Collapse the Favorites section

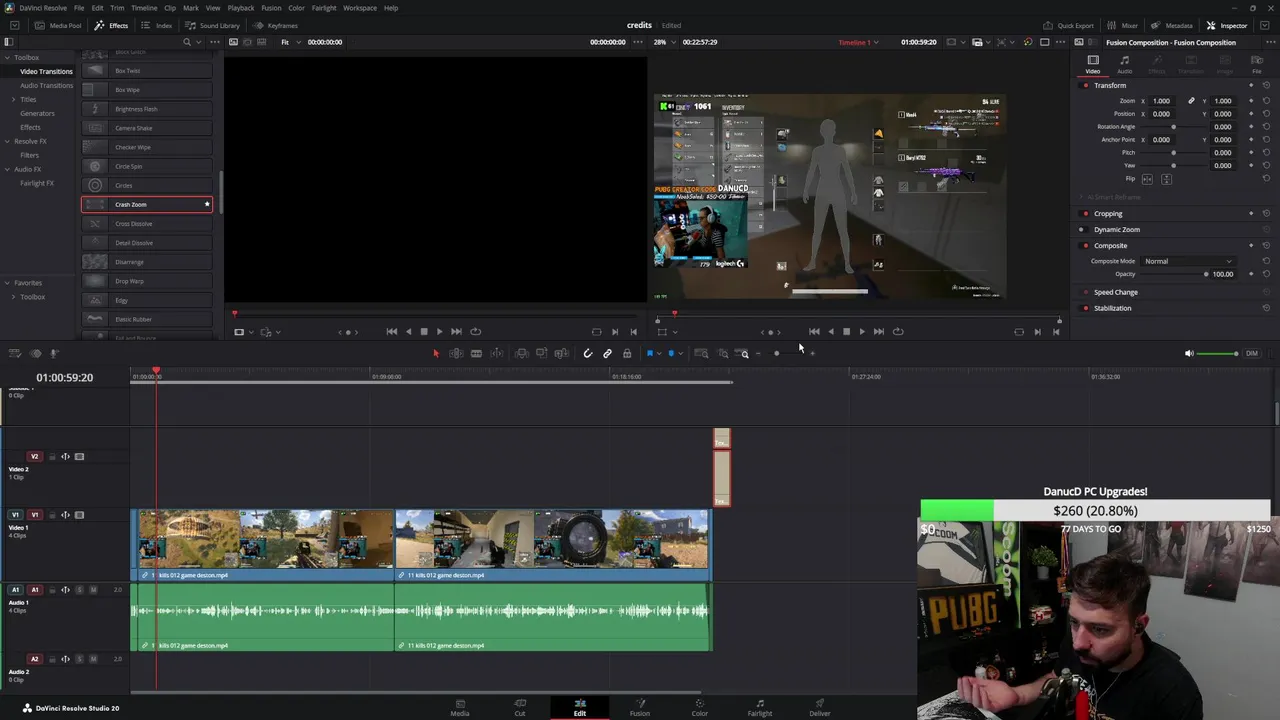pos(7,283)
